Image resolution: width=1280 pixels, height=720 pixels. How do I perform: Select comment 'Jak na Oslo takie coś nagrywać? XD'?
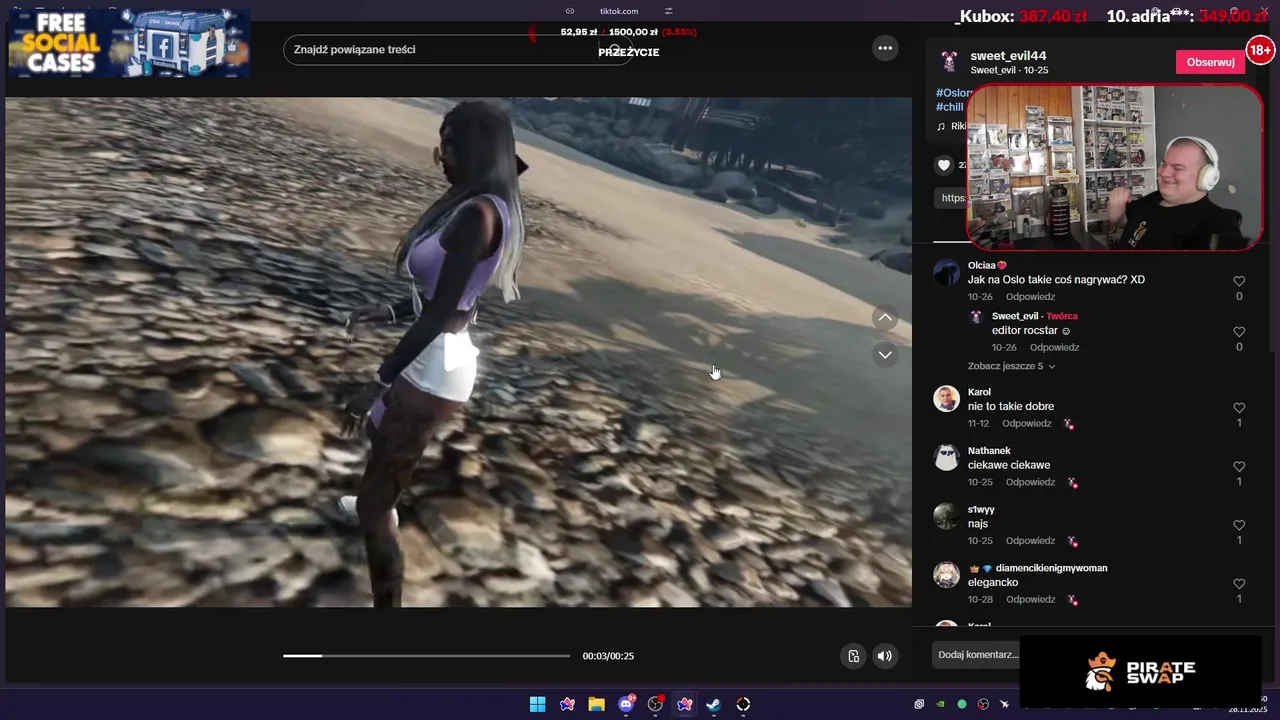(1056, 280)
